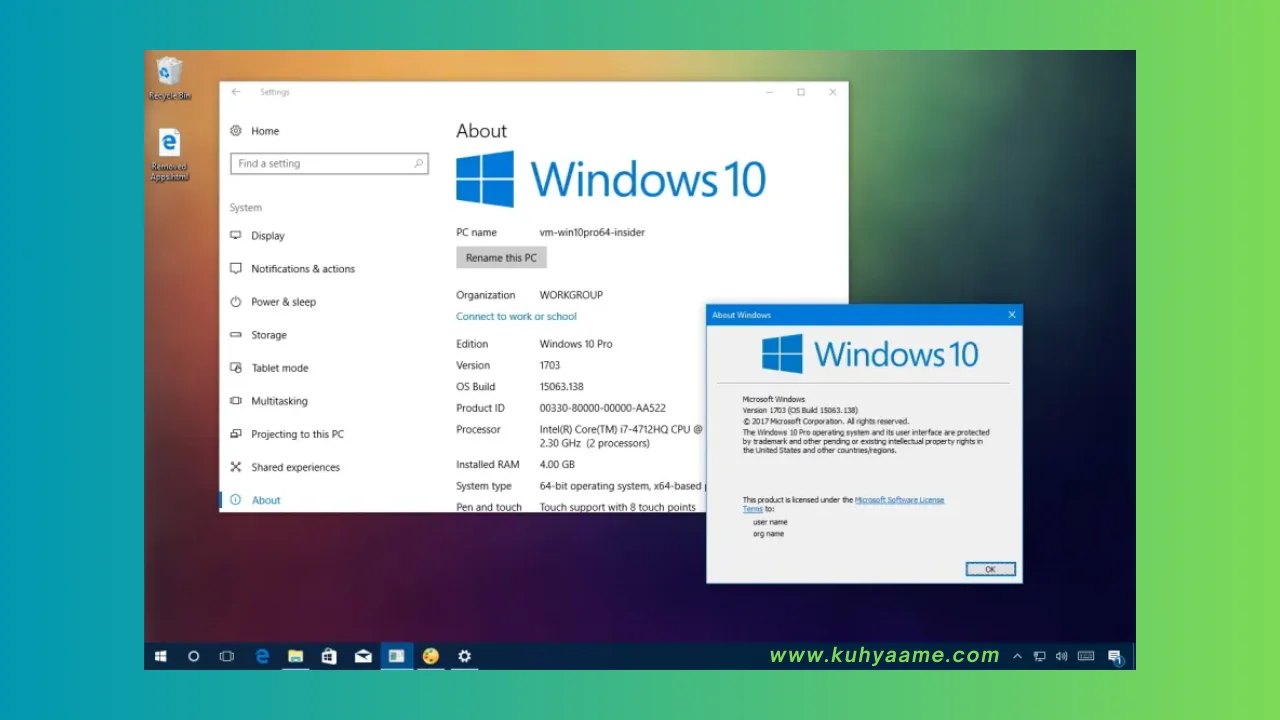Image resolution: width=1280 pixels, height=720 pixels.
Task: Click the Rename this PC button
Action: tap(501, 258)
